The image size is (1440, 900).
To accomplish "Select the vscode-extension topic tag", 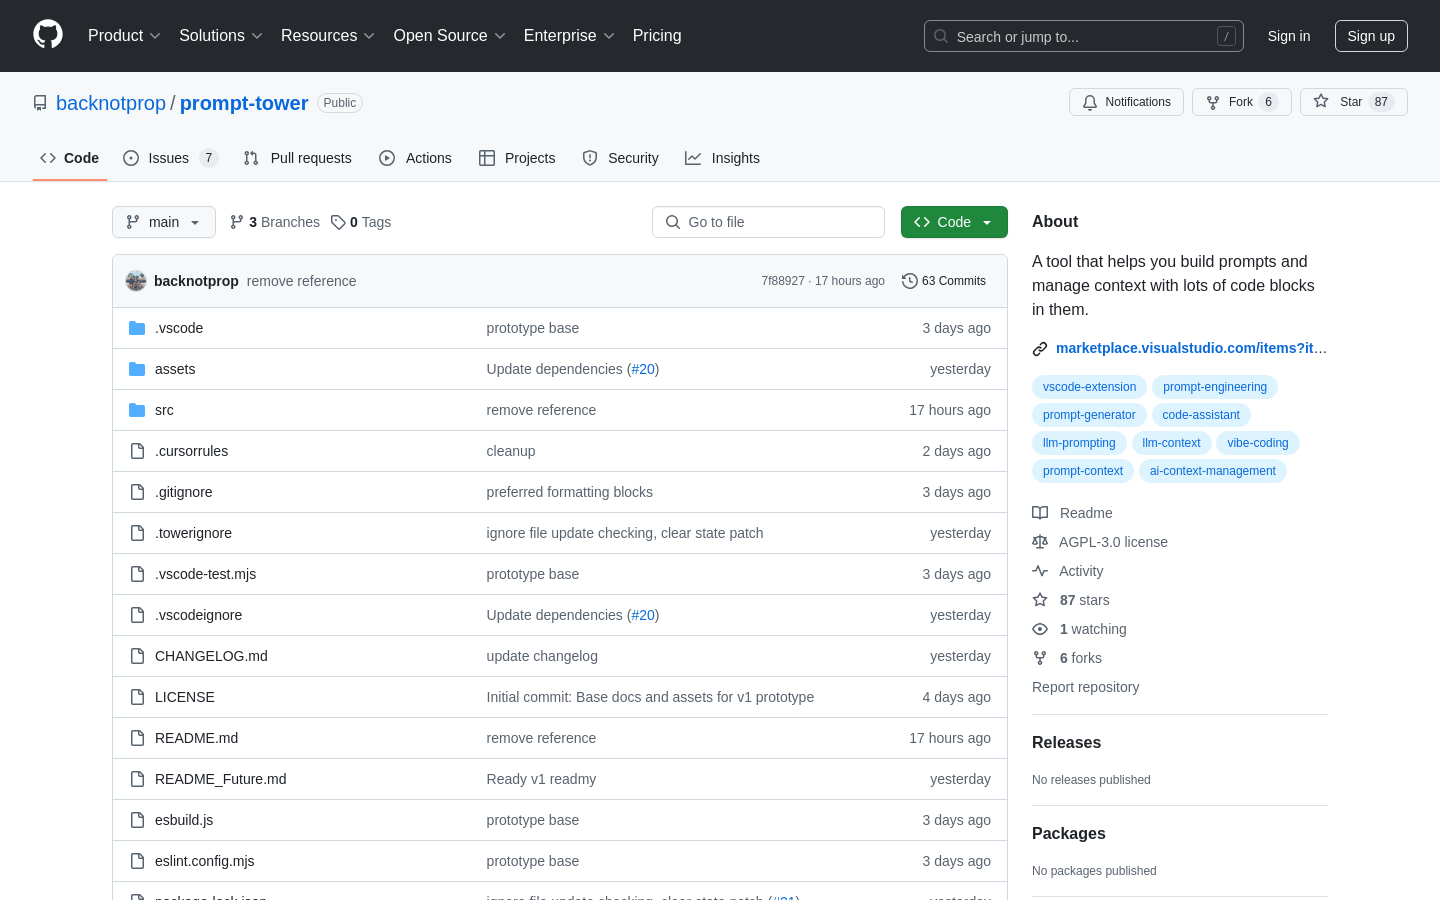I will 1089,387.
